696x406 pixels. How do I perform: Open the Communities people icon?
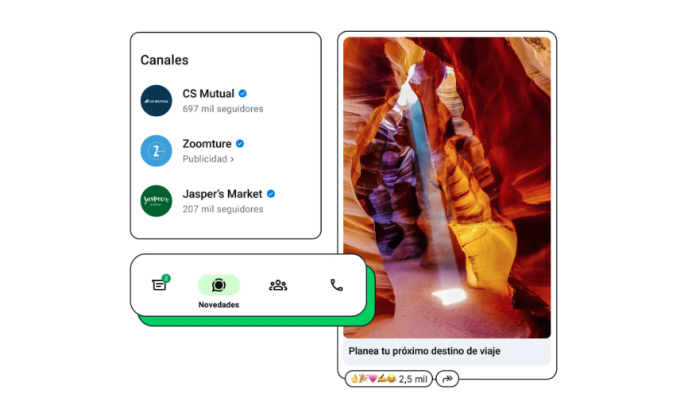click(278, 285)
